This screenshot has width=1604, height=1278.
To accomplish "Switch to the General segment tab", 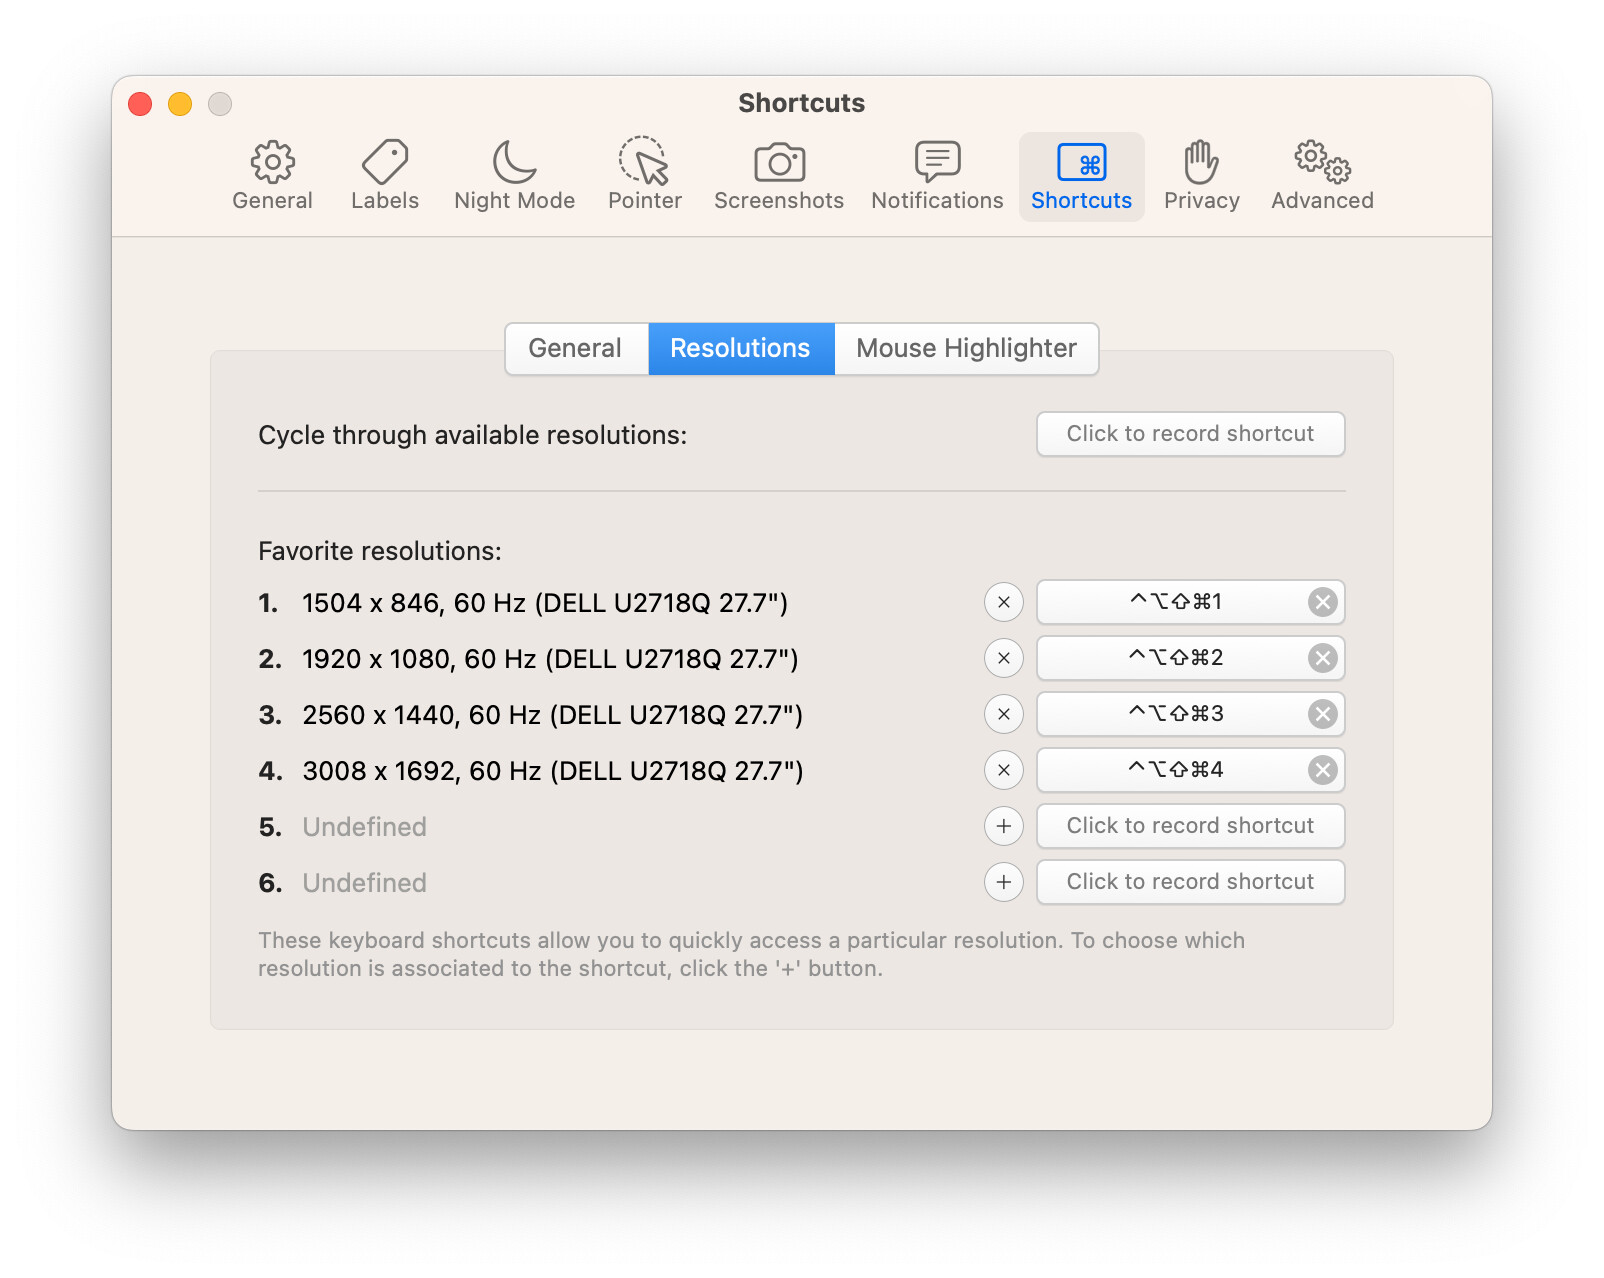I will 575,348.
